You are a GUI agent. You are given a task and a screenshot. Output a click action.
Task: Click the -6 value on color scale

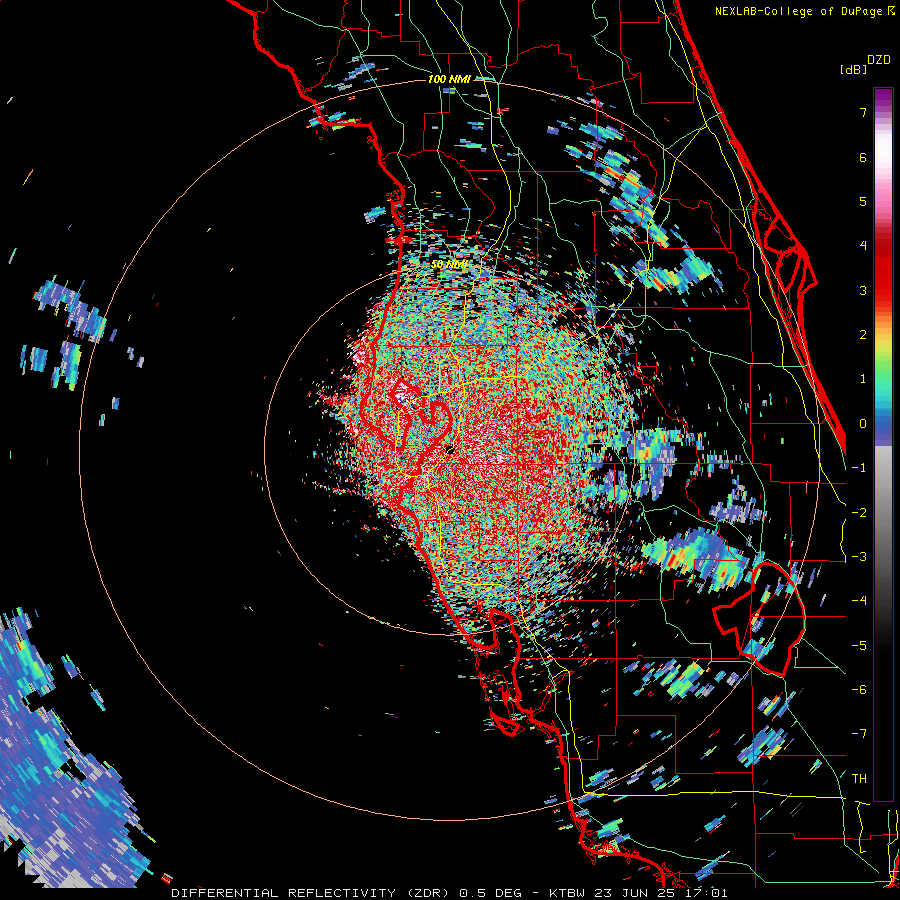859,690
